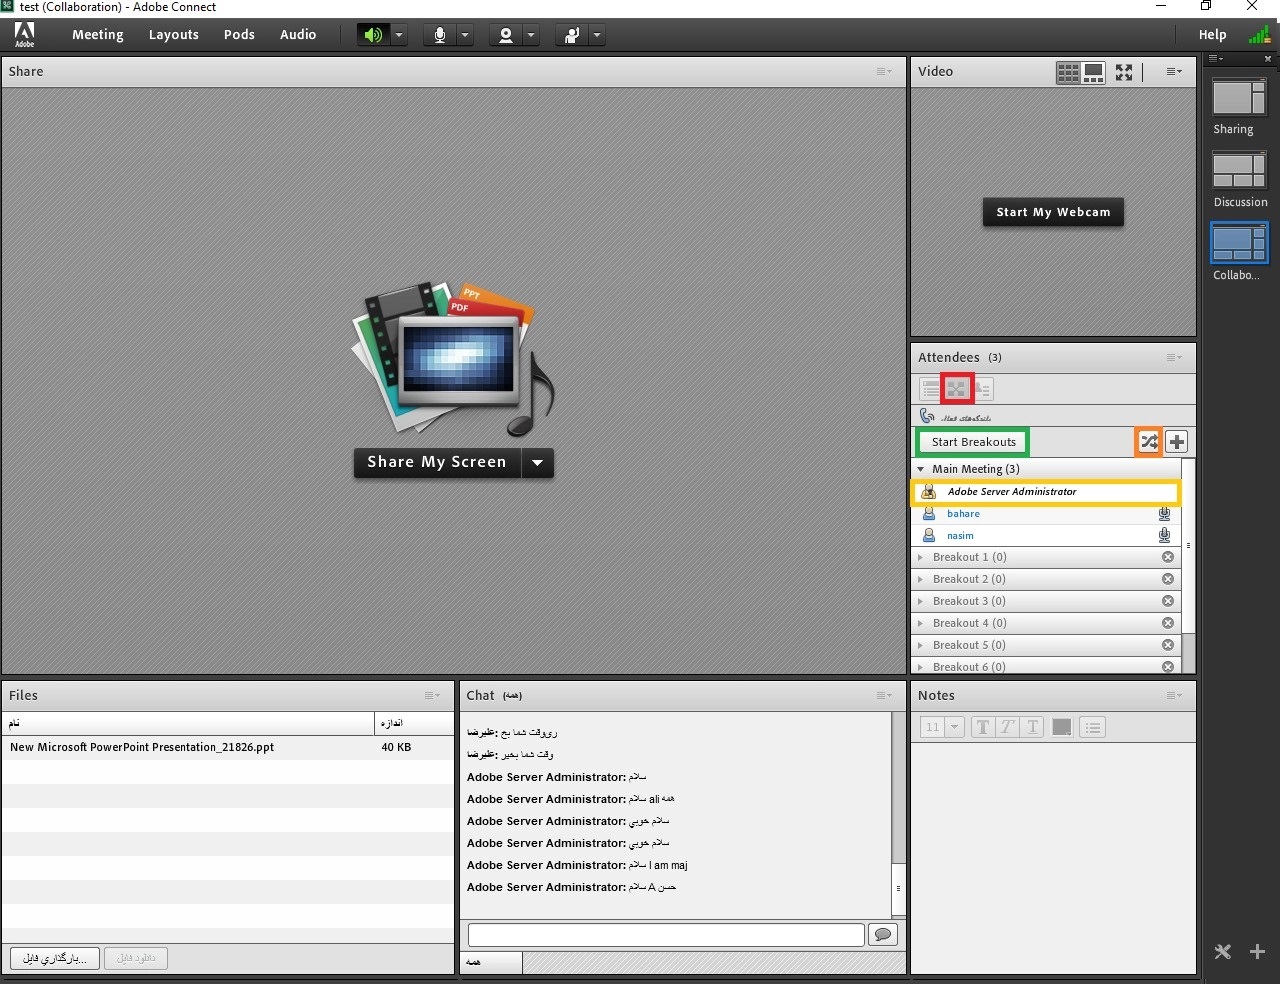Click the raise hand status icon
This screenshot has width=1280, height=984.
coord(571,35)
